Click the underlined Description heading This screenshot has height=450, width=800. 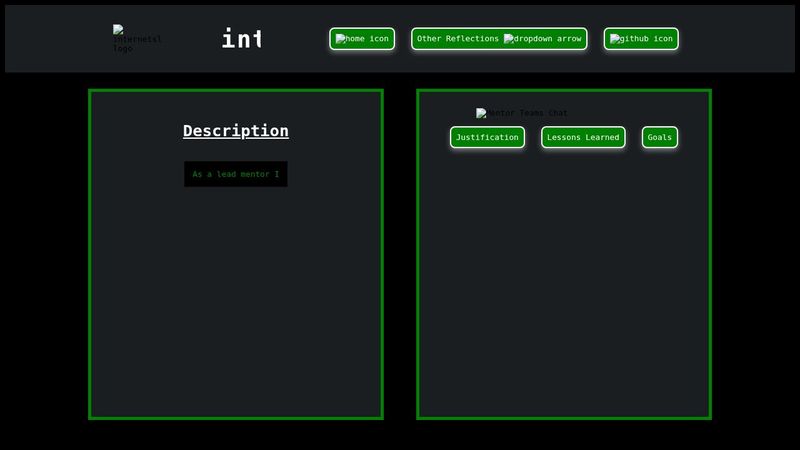(236, 131)
